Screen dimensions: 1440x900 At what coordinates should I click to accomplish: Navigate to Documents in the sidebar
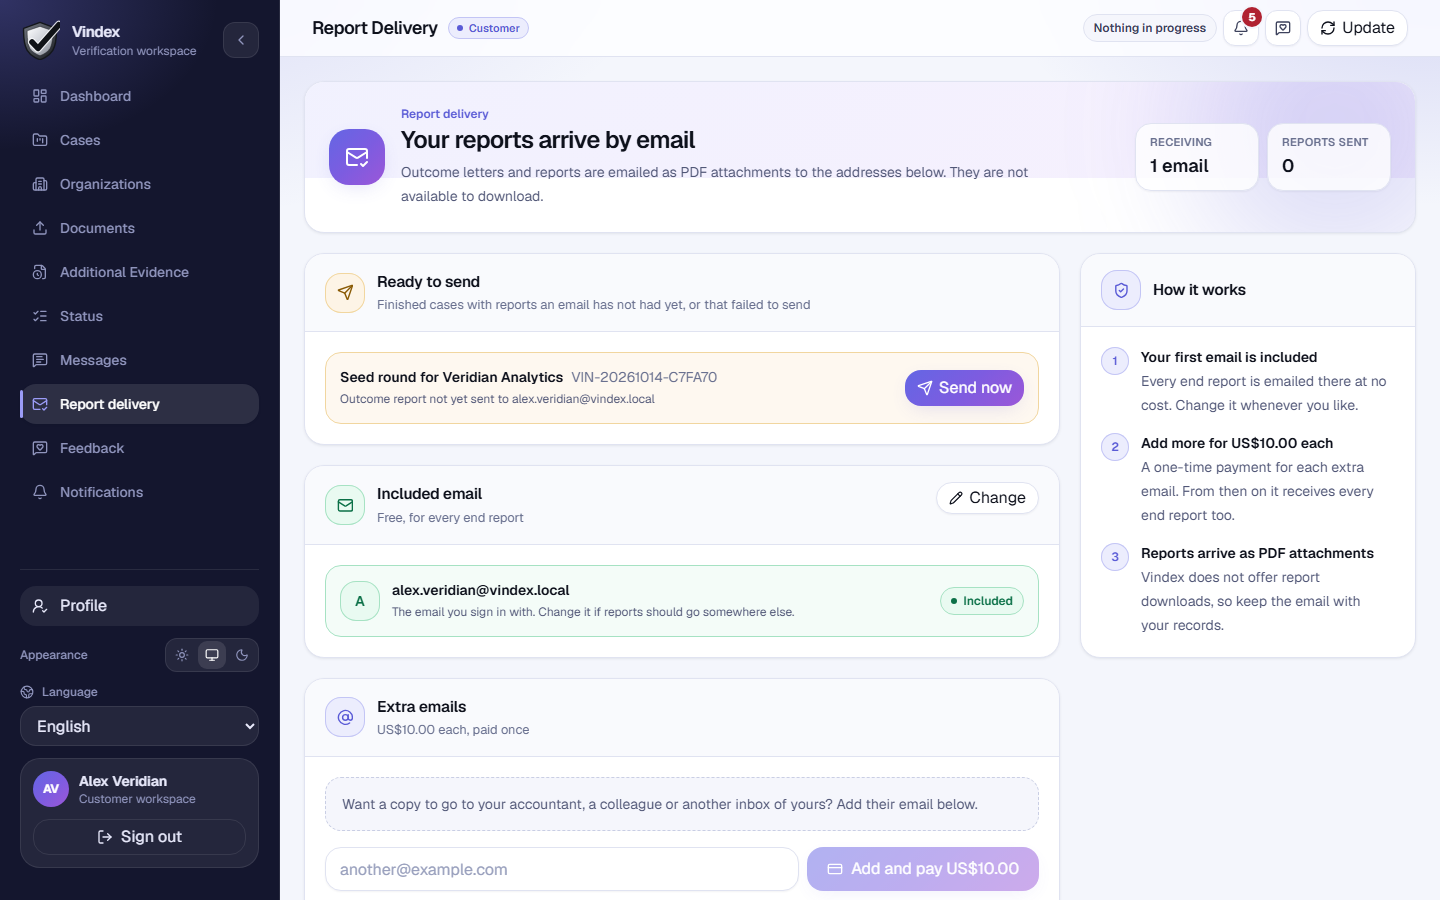point(139,228)
